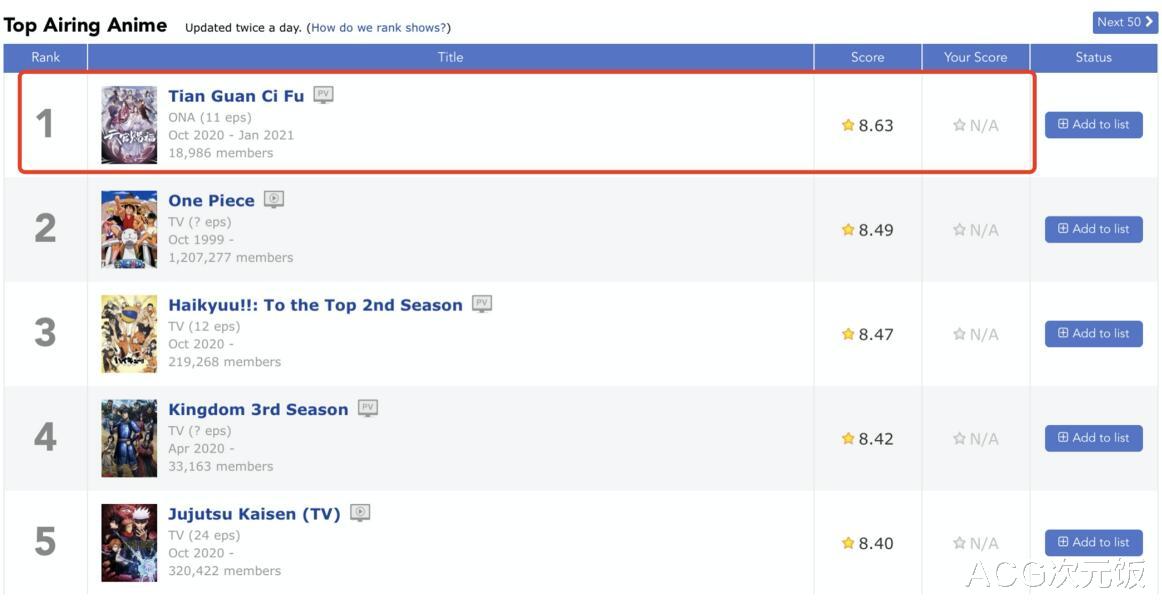Play video icon next to Jujutsu Kaisen (TV)
This screenshot has height=611, width=1162.
click(x=360, y=513)
